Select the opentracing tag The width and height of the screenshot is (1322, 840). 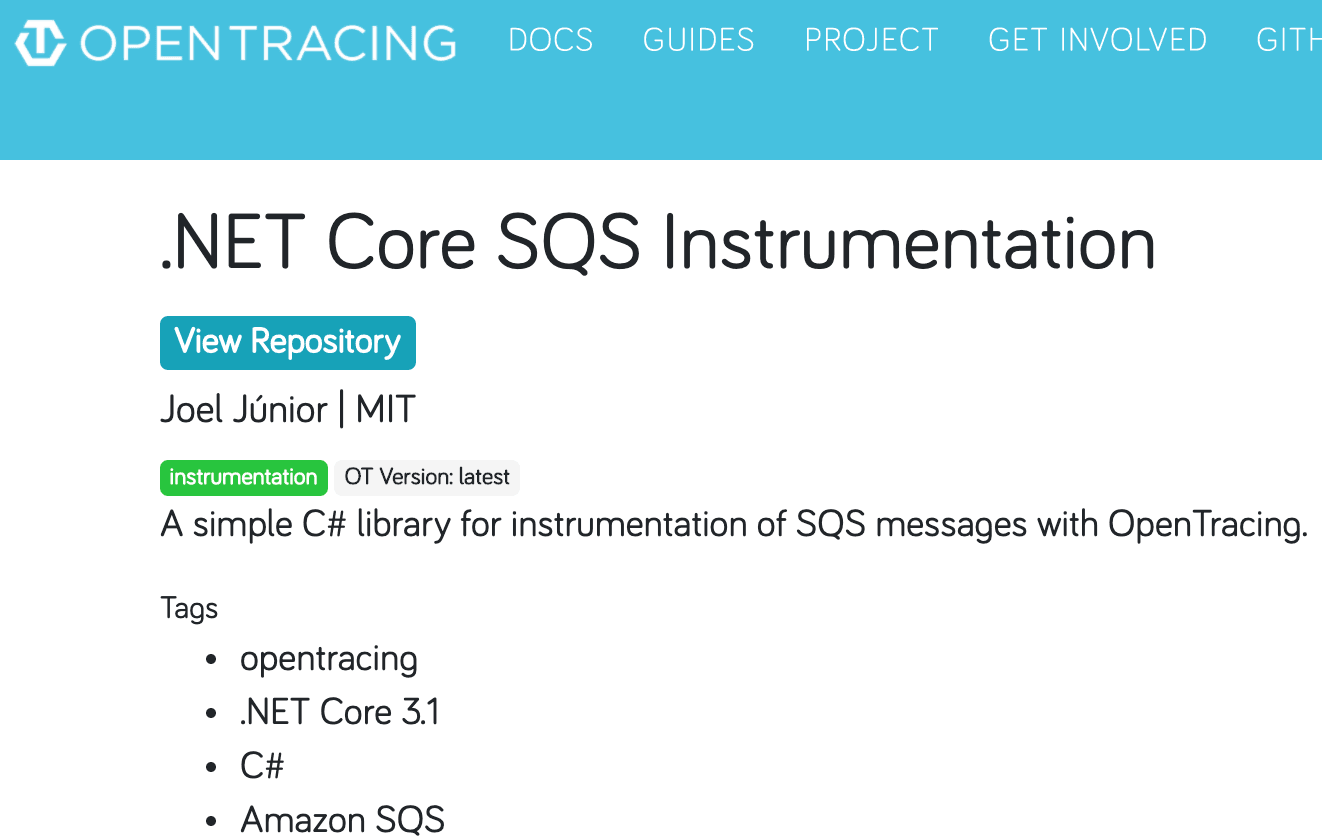point(328,658)
